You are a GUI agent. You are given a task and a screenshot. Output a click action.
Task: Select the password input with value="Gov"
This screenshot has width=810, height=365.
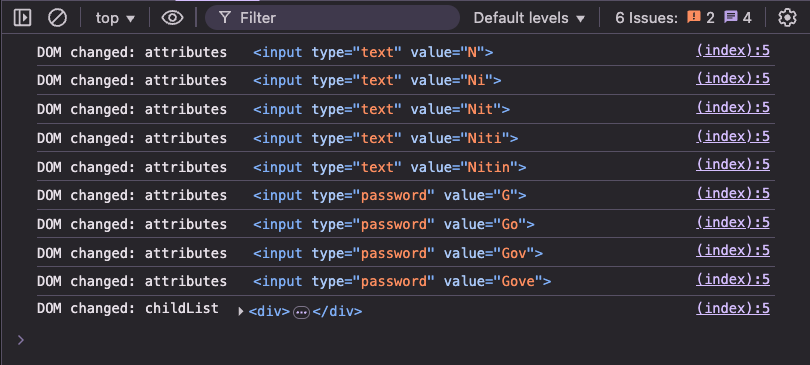coord(398,253)
